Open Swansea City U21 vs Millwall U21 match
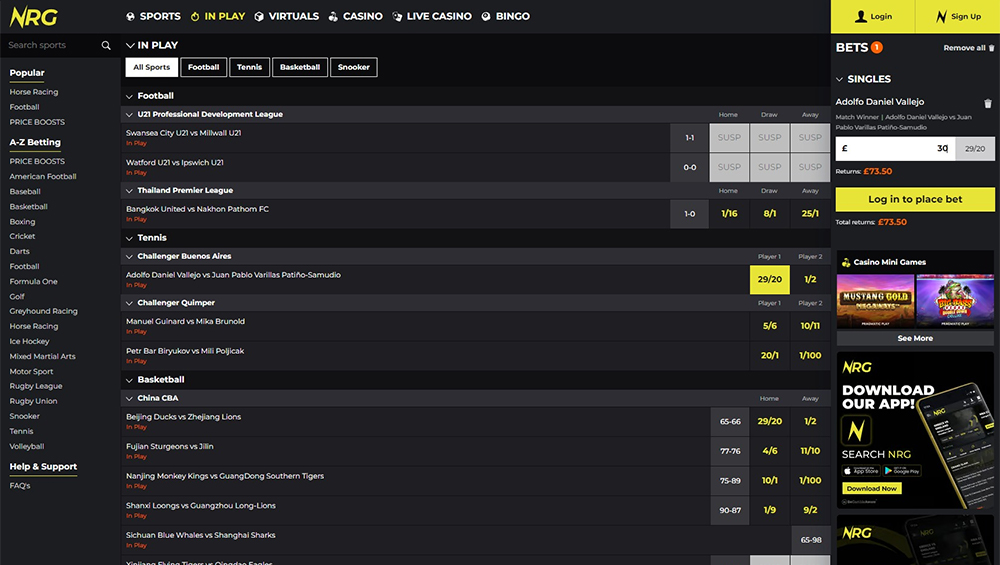Screen dimensions: 1000x565 point(184,133)
